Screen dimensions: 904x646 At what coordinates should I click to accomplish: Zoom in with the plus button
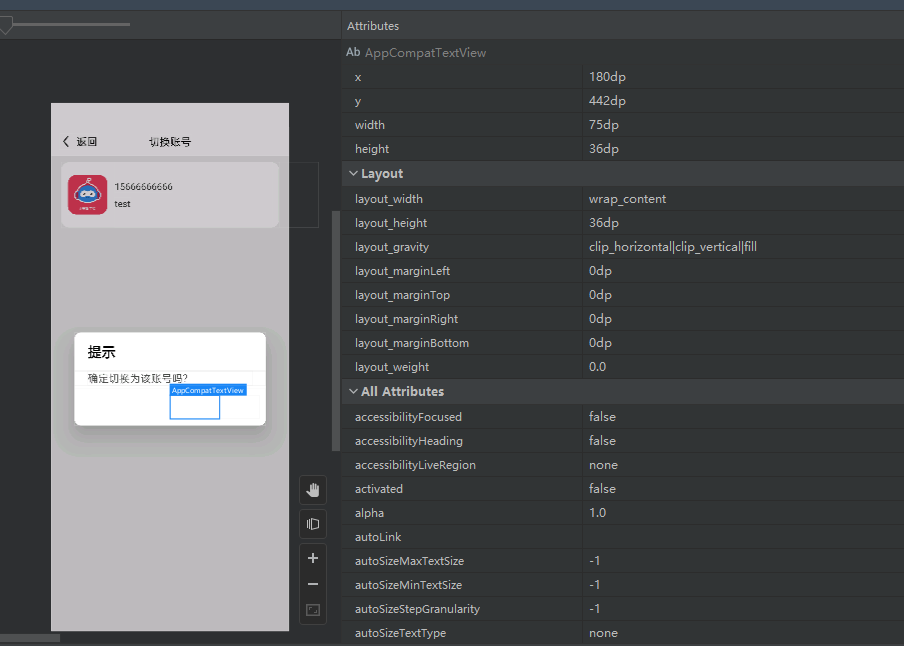point(313,558)
